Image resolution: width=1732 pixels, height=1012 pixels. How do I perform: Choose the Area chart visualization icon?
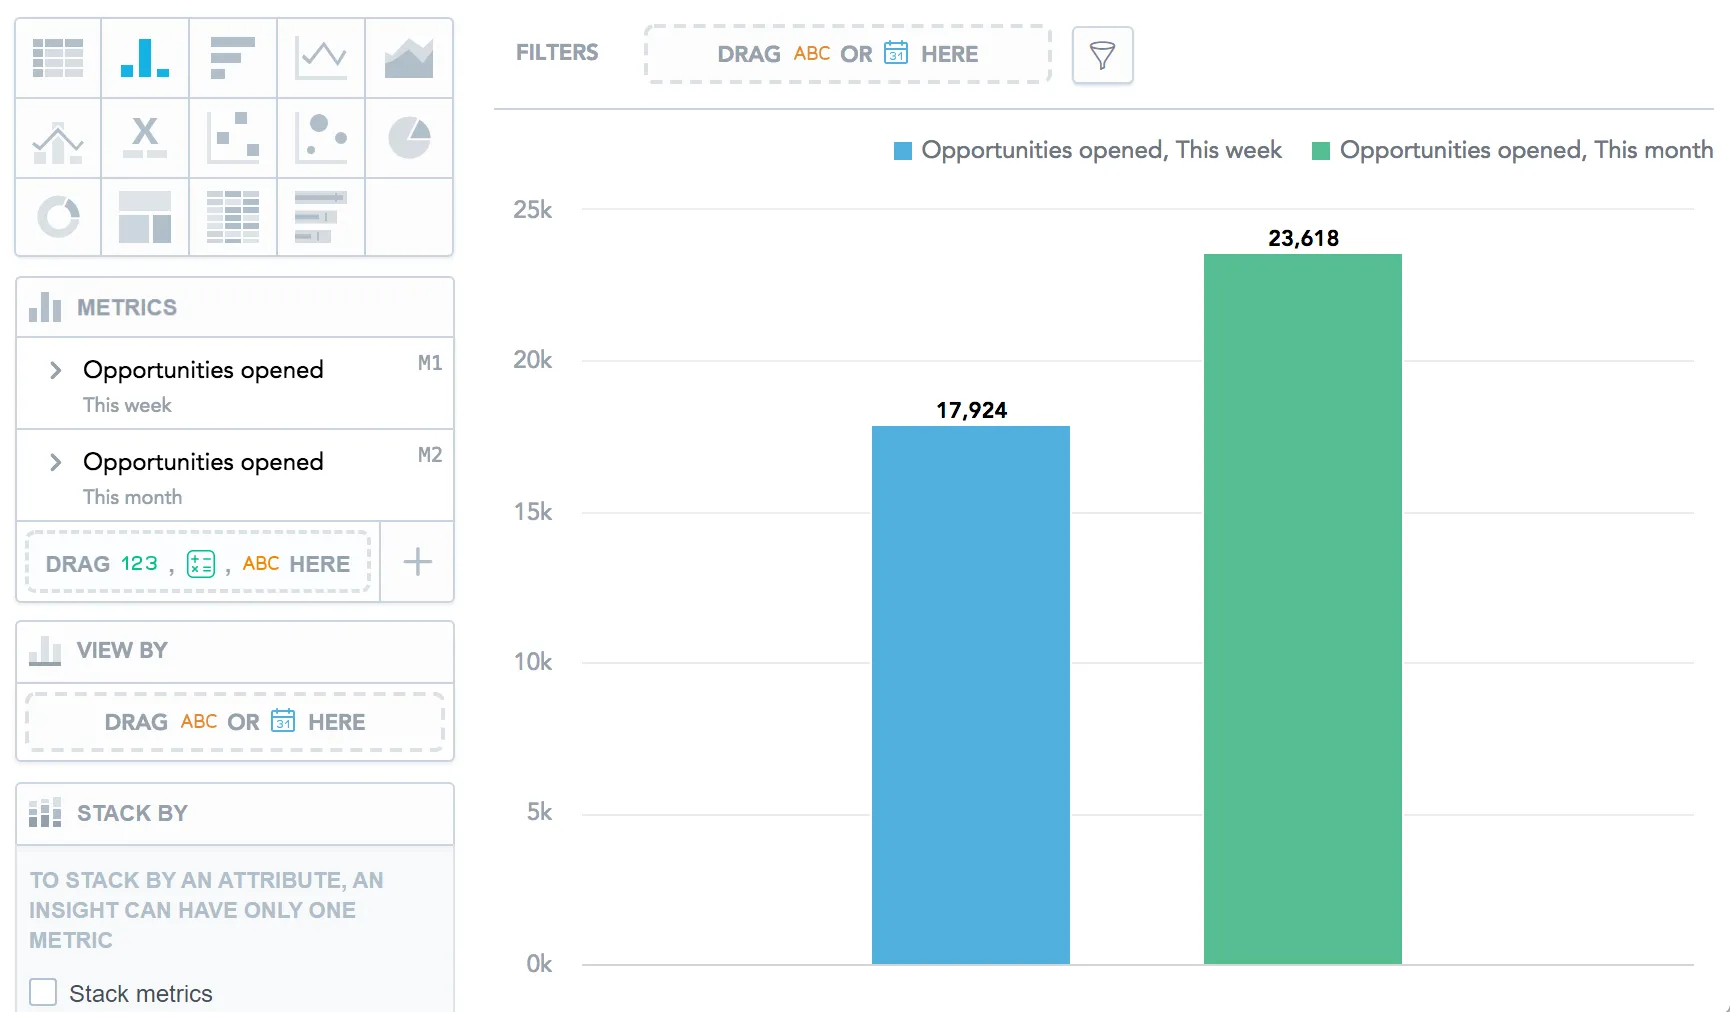click(409, 57)
